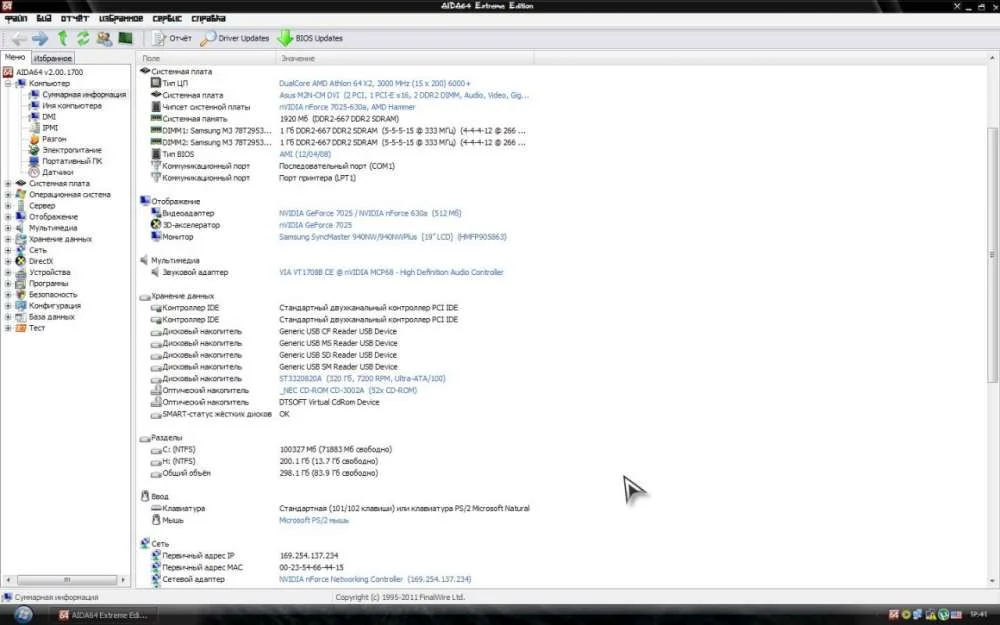Click the AIDA64 v2.00.1700 root icon
Viewport: 1000px width, 625px height.
coord(8,72)
